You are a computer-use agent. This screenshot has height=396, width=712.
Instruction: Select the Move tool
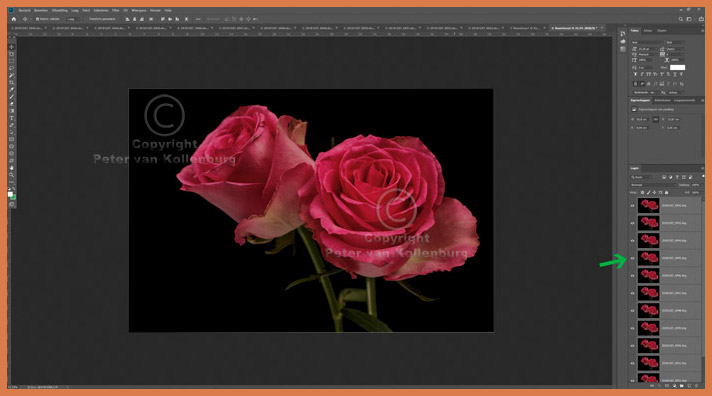pyautogui.click(x=11, y=47)
